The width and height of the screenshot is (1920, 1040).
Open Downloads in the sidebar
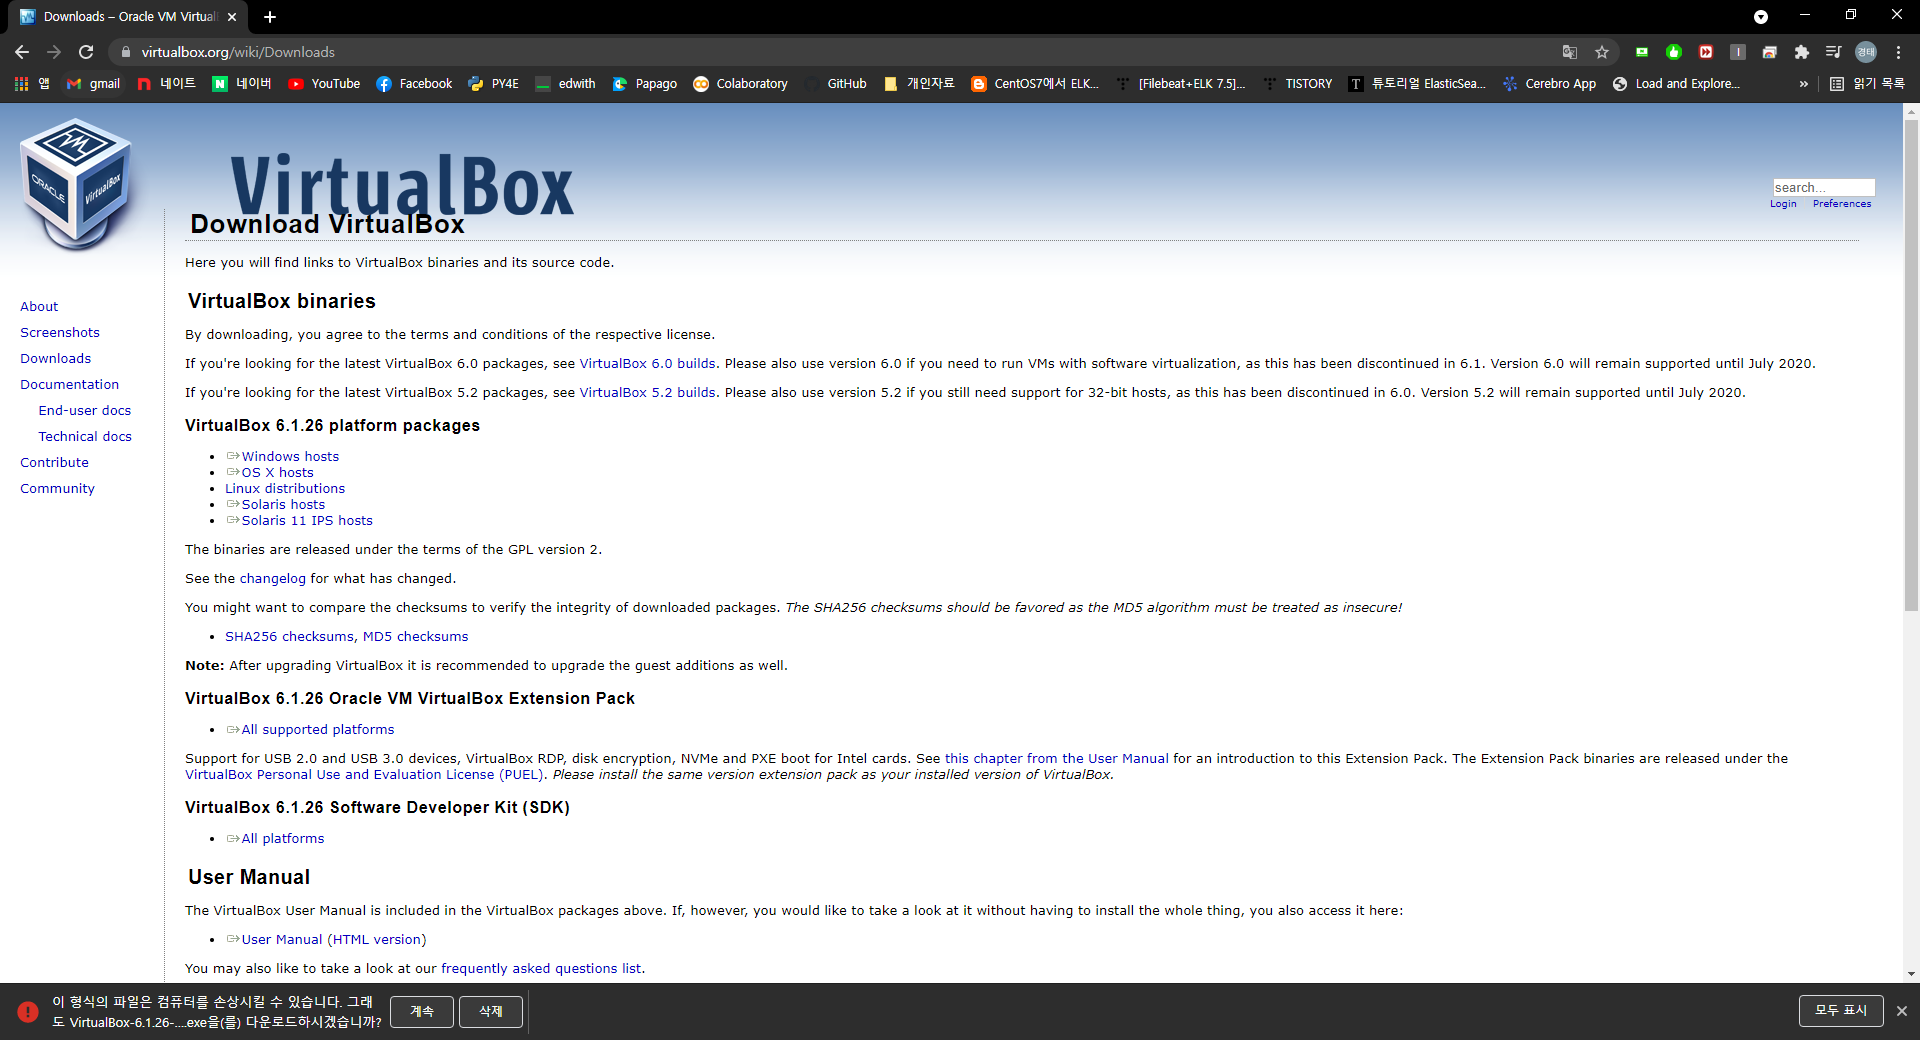pos(55,359)
